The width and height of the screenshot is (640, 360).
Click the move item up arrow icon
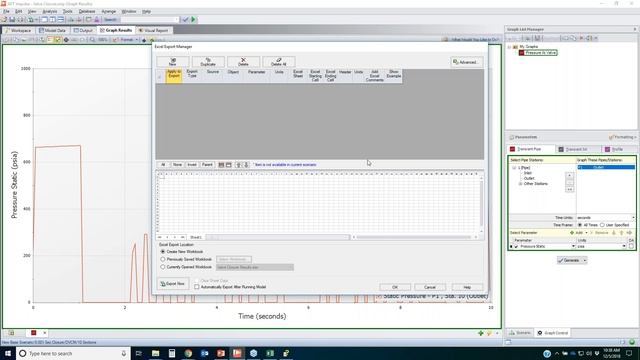239,165
